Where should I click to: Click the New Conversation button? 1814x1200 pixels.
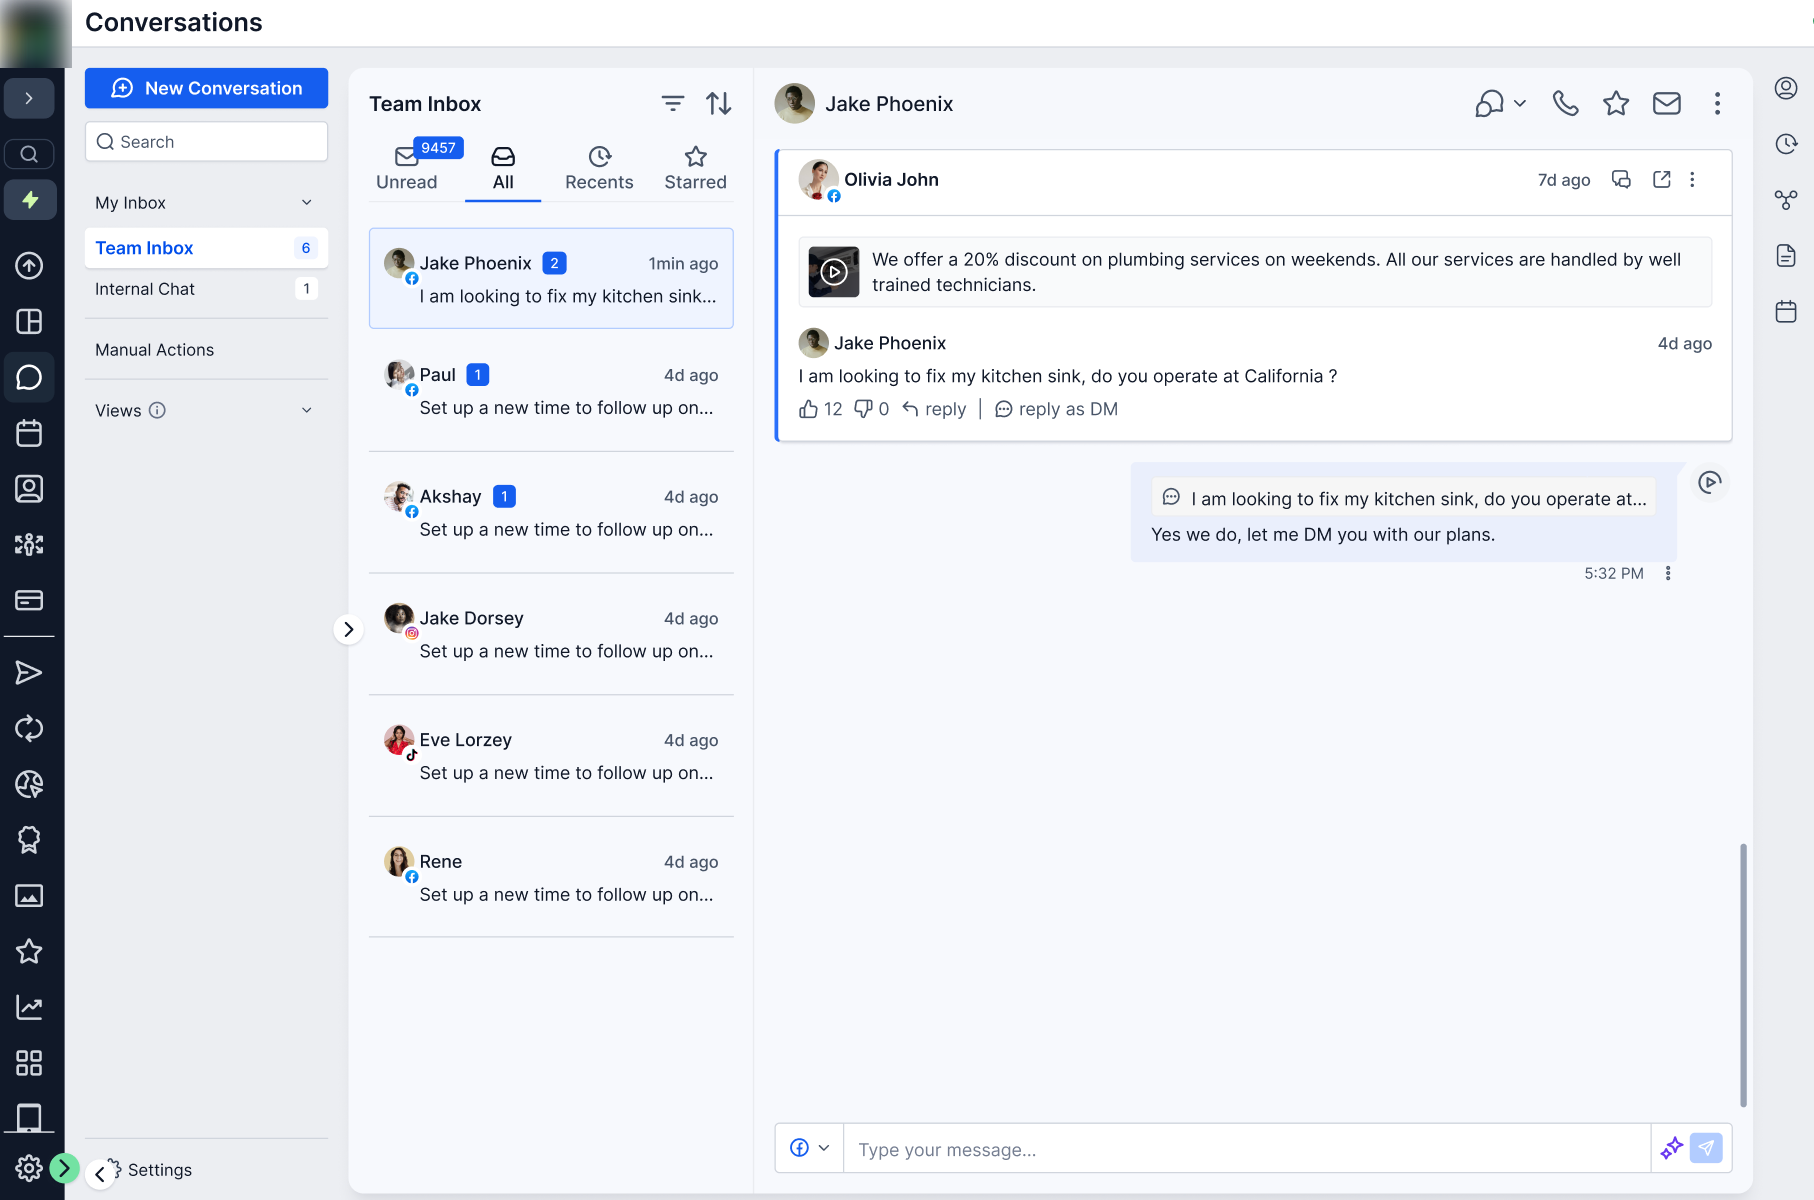tap(206, 88)
